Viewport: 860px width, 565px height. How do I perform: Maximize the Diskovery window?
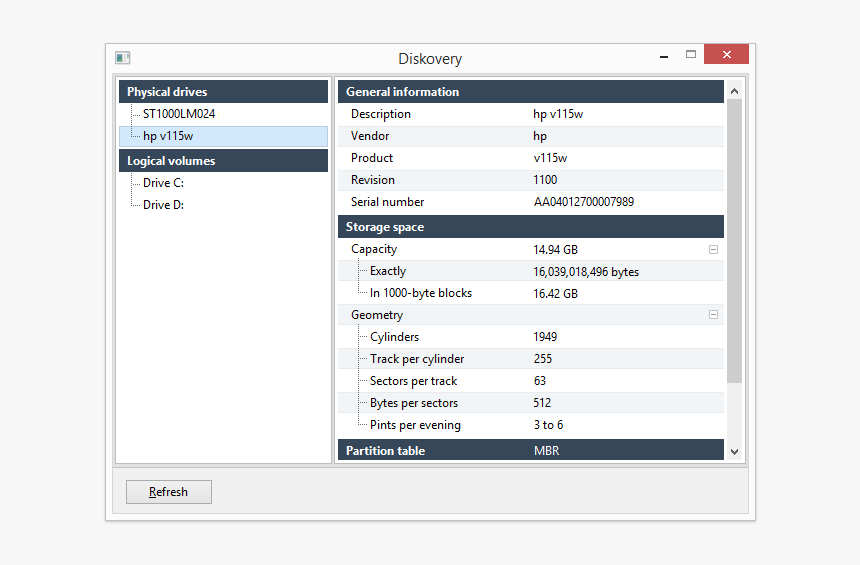(691, 55)
